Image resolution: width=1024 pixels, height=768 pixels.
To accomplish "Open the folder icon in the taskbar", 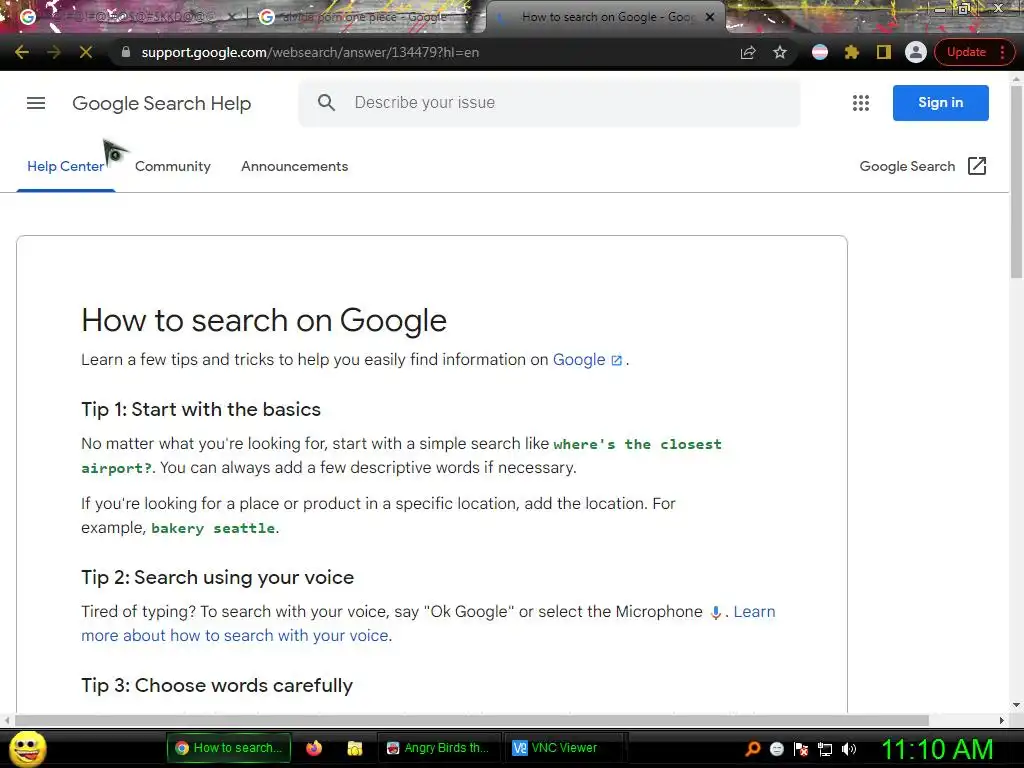I will [355, 748].
